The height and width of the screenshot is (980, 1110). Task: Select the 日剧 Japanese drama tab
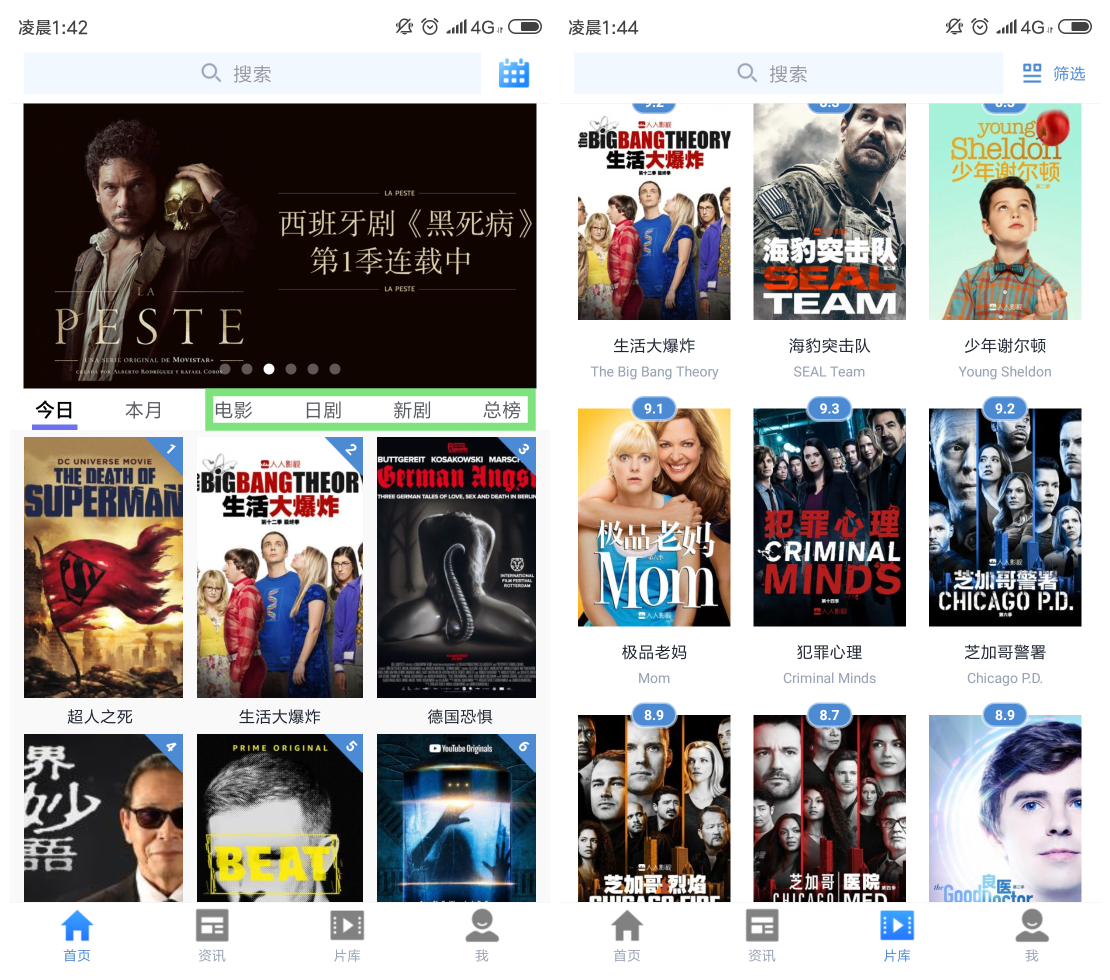(322, 409)
